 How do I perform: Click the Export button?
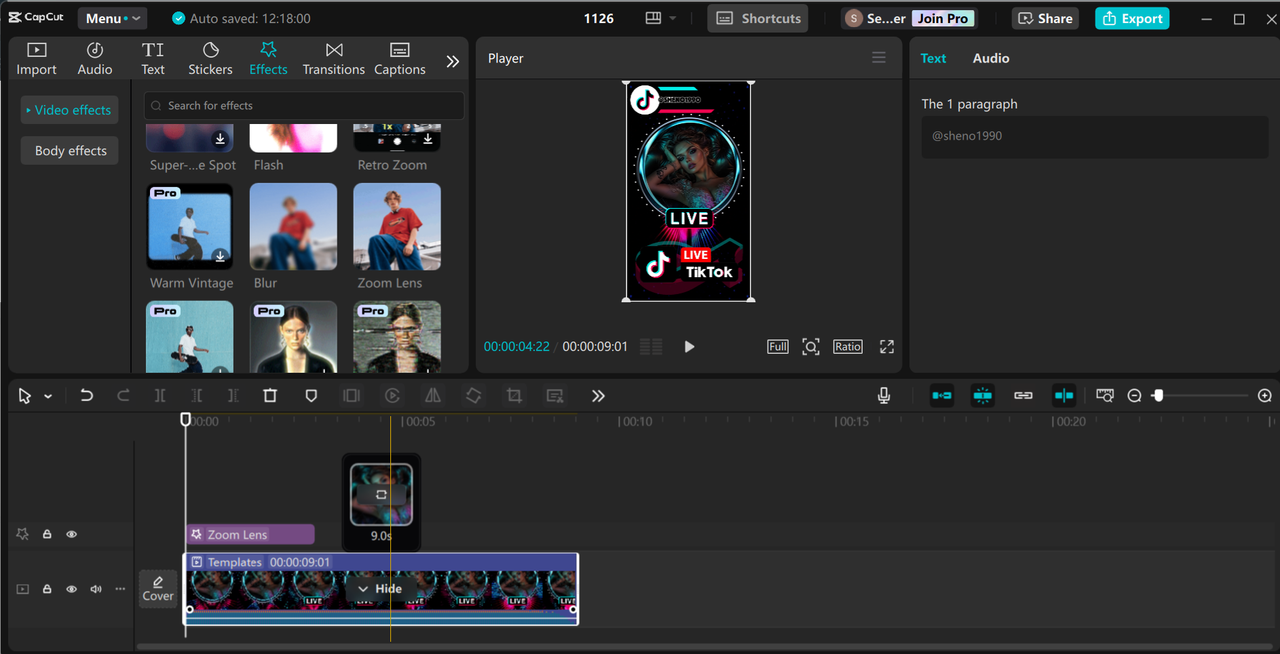point(1132,18)
